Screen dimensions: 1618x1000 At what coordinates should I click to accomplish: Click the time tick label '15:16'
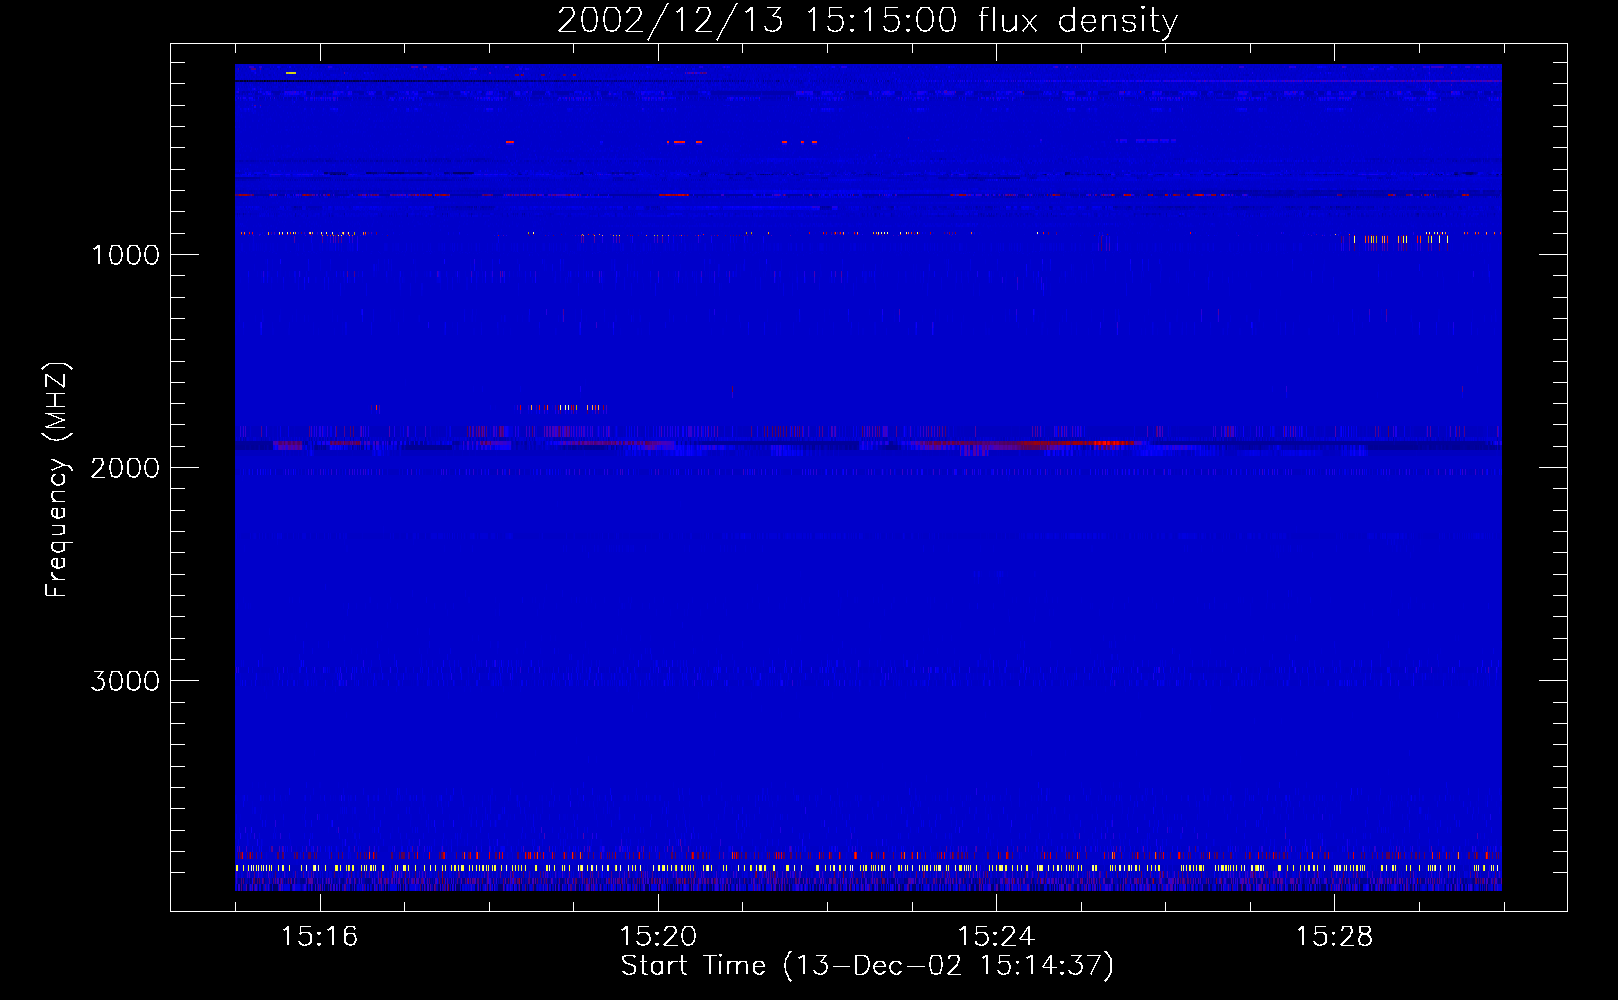(x=320, y=936)
